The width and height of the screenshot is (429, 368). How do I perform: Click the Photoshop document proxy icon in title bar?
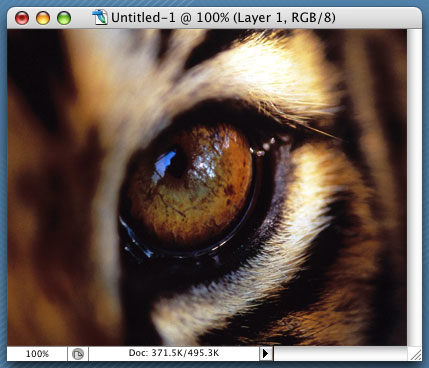(x=100, y=17)
